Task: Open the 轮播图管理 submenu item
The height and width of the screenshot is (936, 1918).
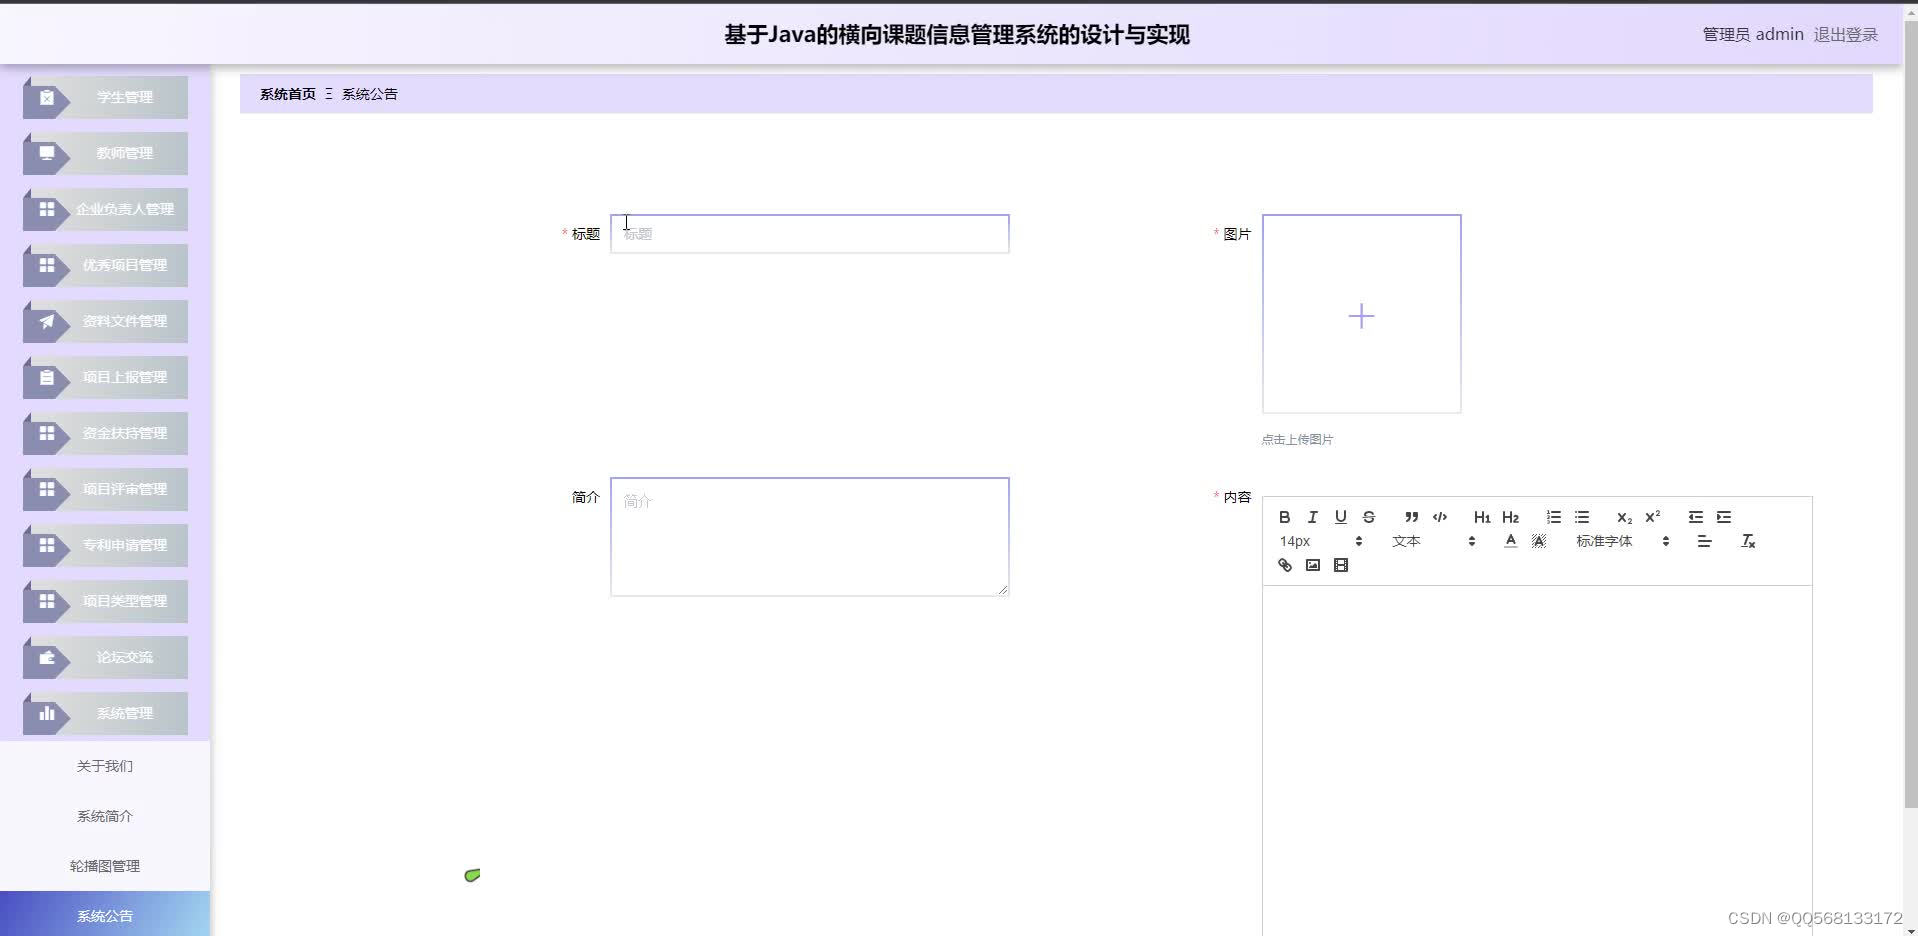Action: [x=105, y=866]
